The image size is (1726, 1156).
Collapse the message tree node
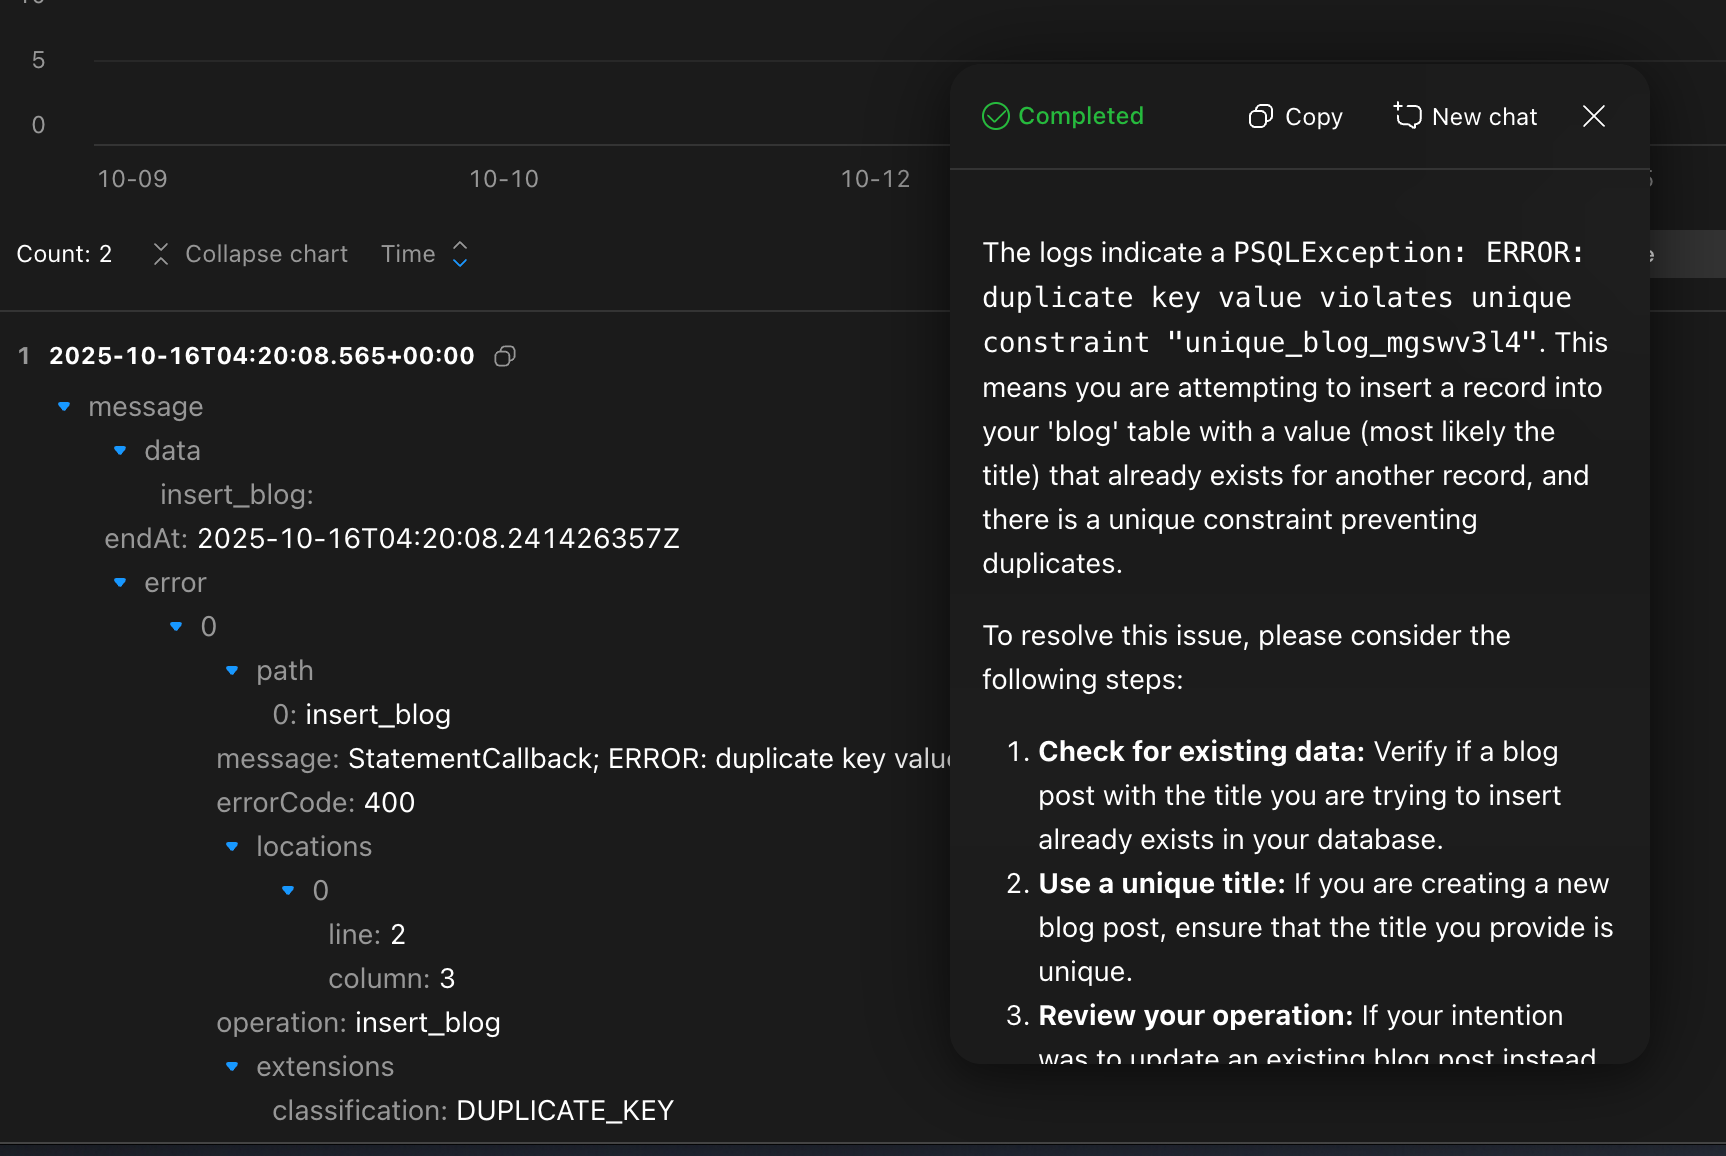[64, 407]
